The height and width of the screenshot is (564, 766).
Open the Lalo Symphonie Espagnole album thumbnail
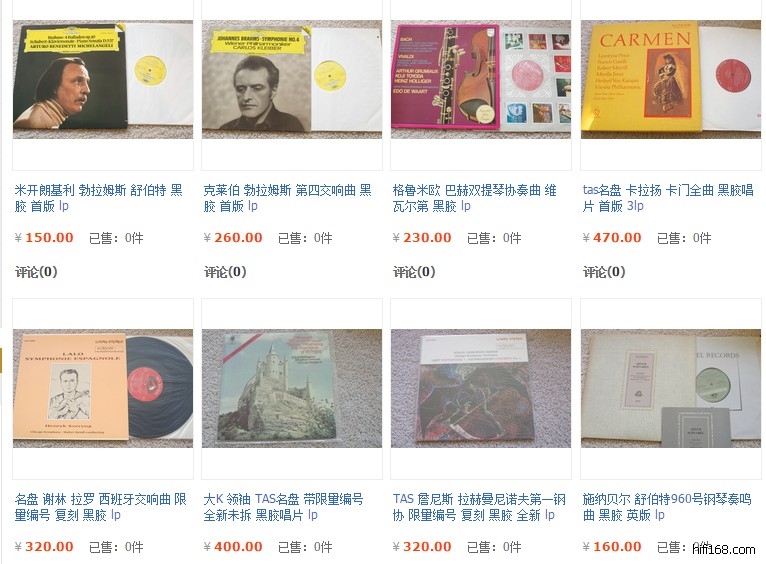pos(103,388)
